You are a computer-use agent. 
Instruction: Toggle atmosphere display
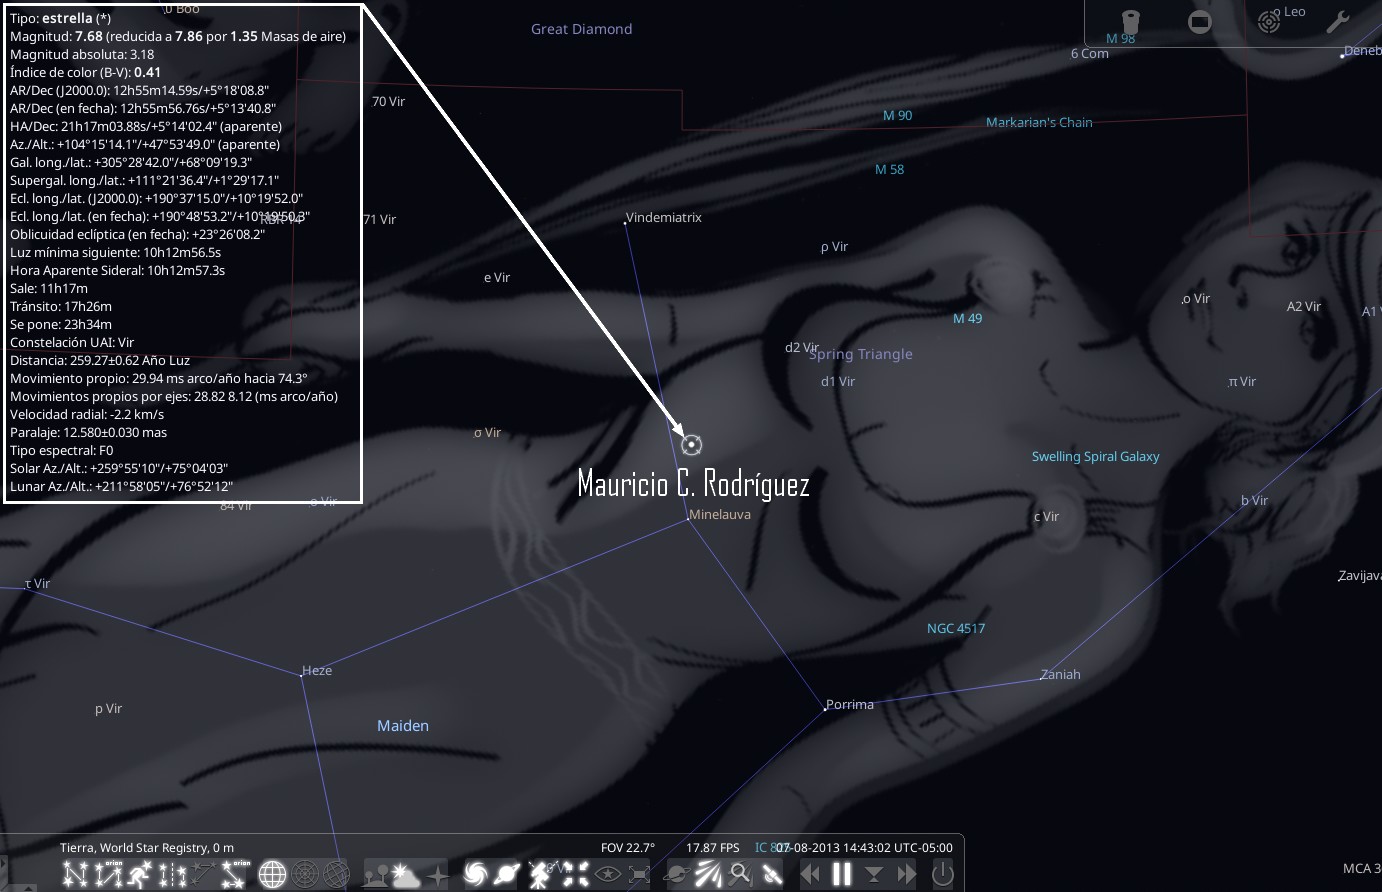click(x=407, y=875)
